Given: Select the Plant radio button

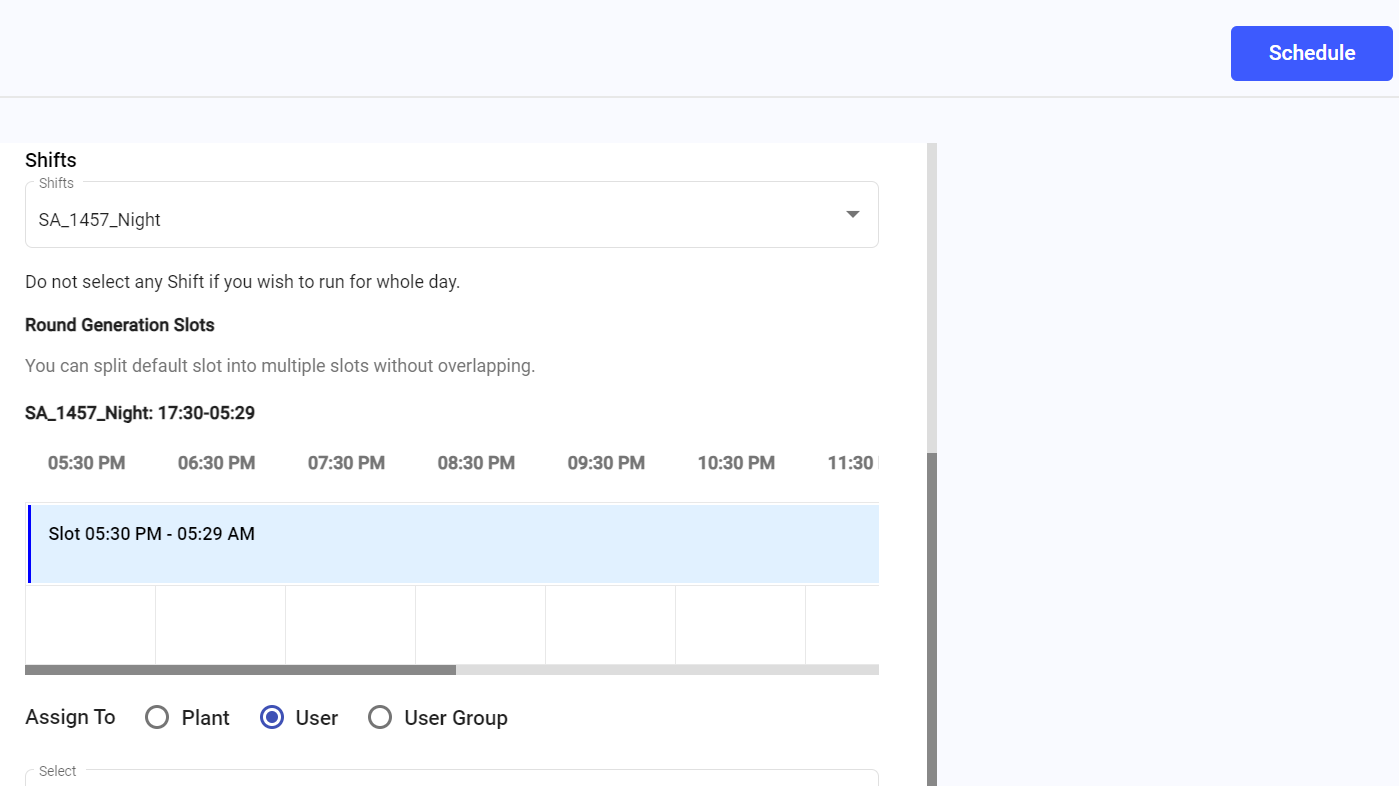Looking at the screenshot, I should point(157,718).
